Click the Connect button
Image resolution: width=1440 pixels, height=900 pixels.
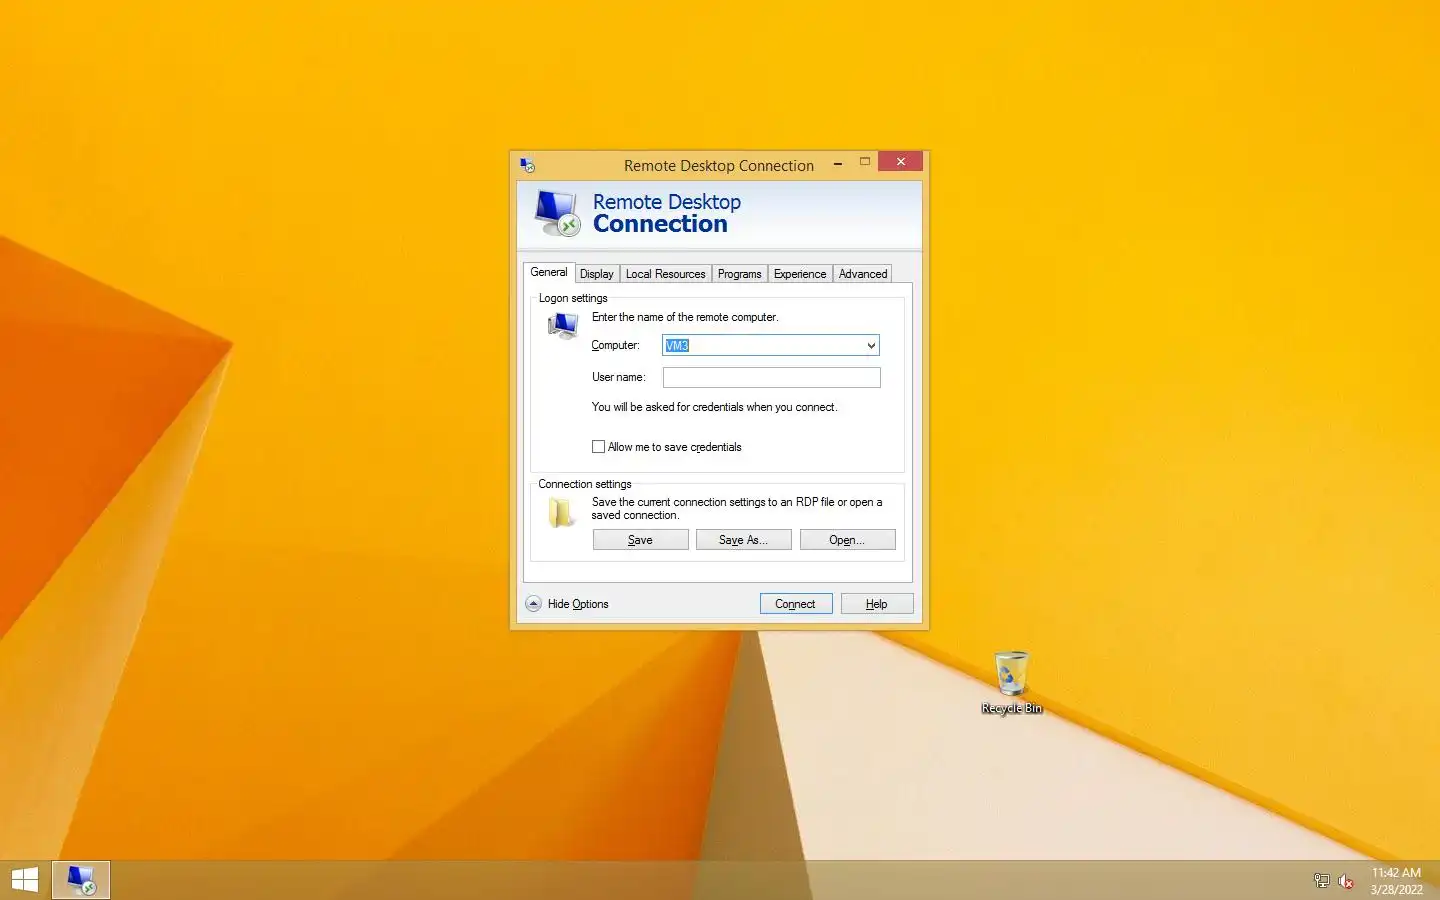tap(796, 604)
